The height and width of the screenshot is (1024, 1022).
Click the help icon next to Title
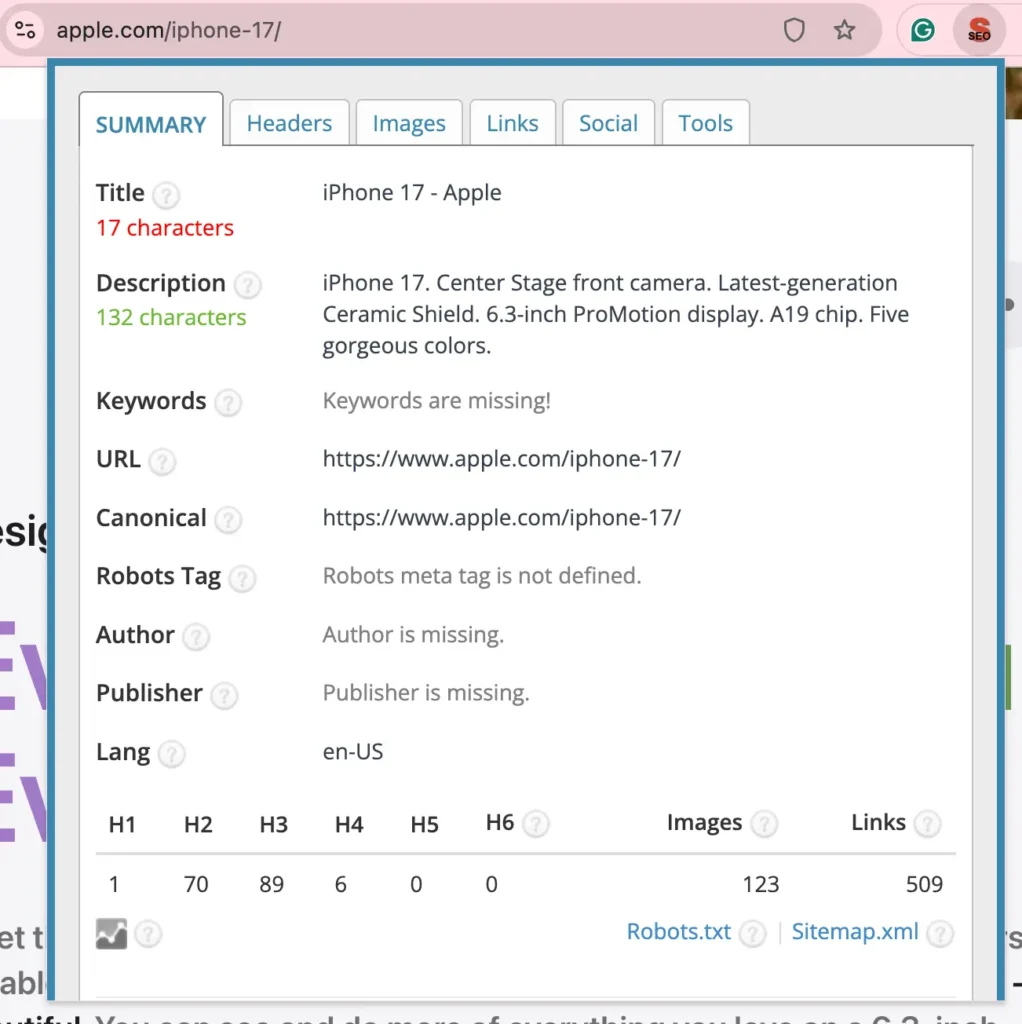[x=166, y=195]
